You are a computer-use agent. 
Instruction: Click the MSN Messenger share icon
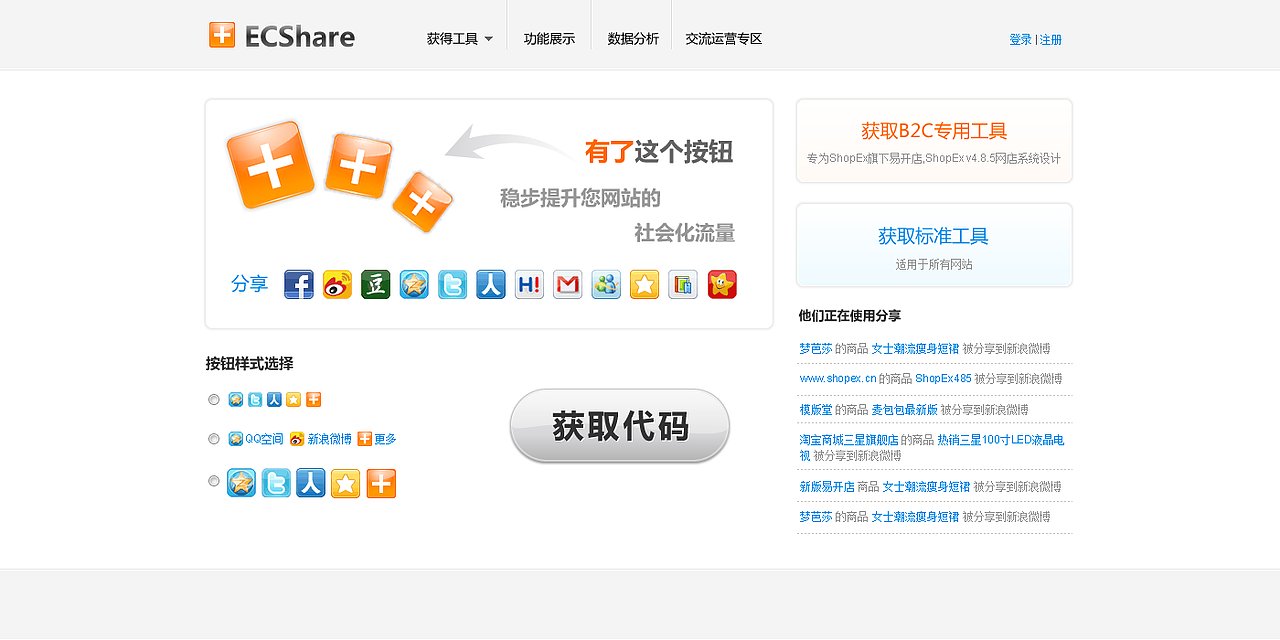pyautogui.click(x=606, y=285)
